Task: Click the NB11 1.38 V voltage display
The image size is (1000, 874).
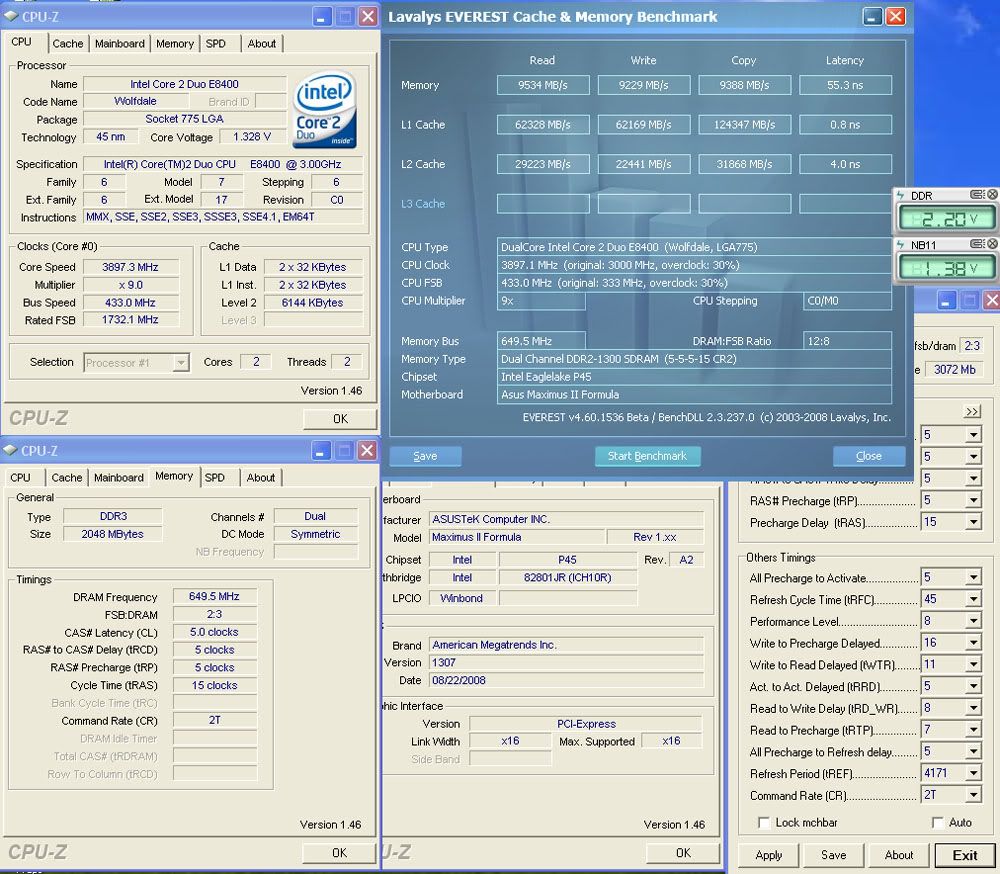Action: 947,268
